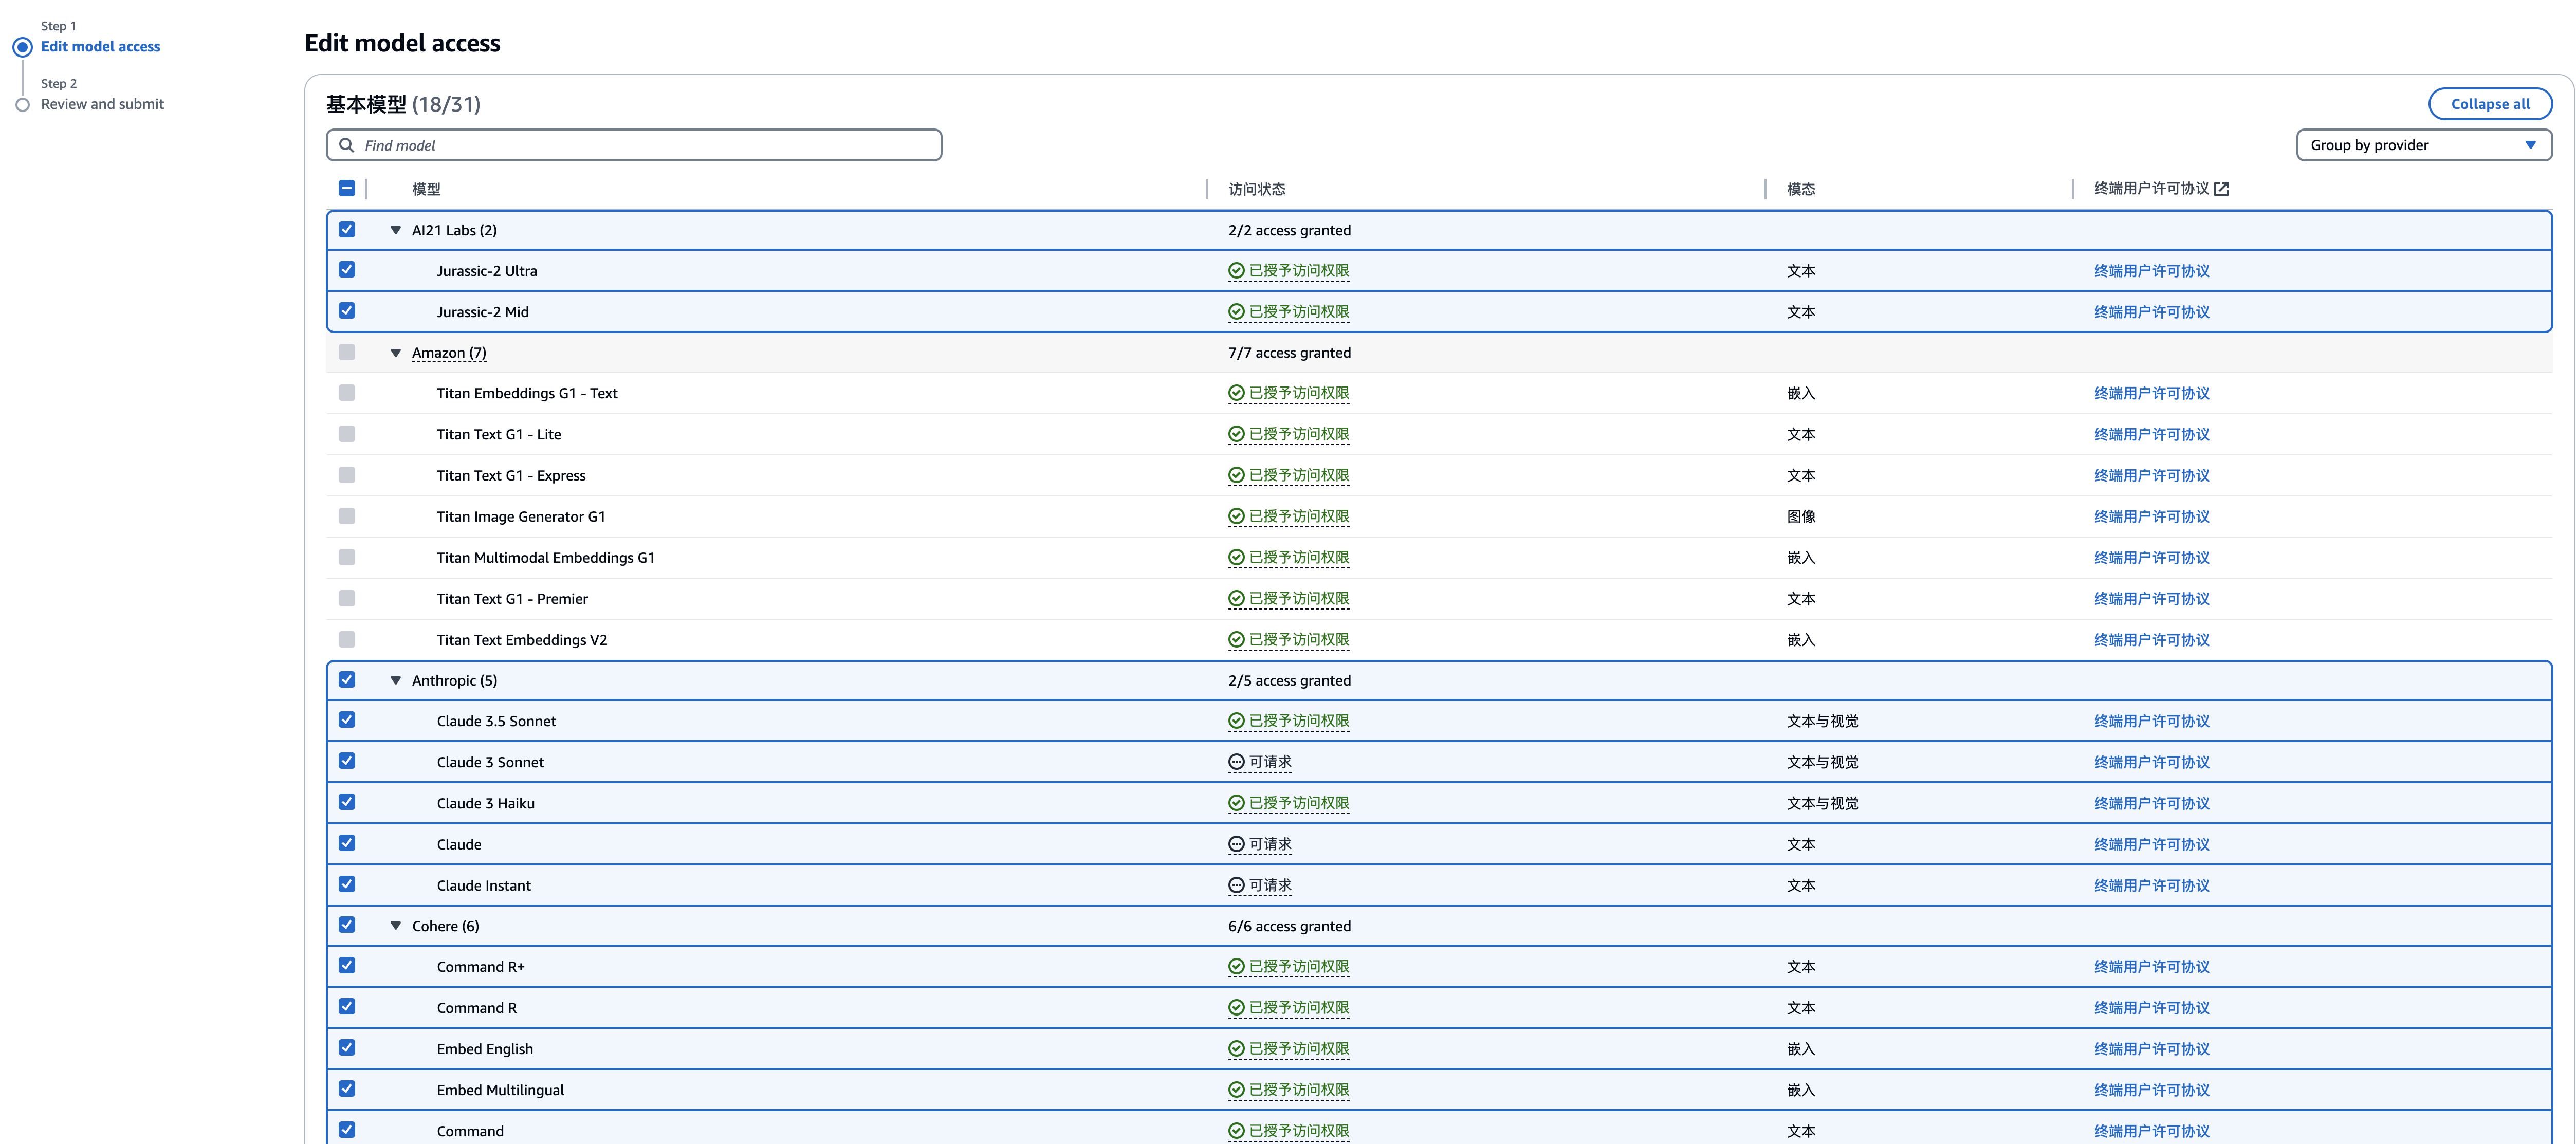This screenshot has height=1144, width=2576.
Task: Uncheck the Command R+ checkbox
Action: point(347,966)
